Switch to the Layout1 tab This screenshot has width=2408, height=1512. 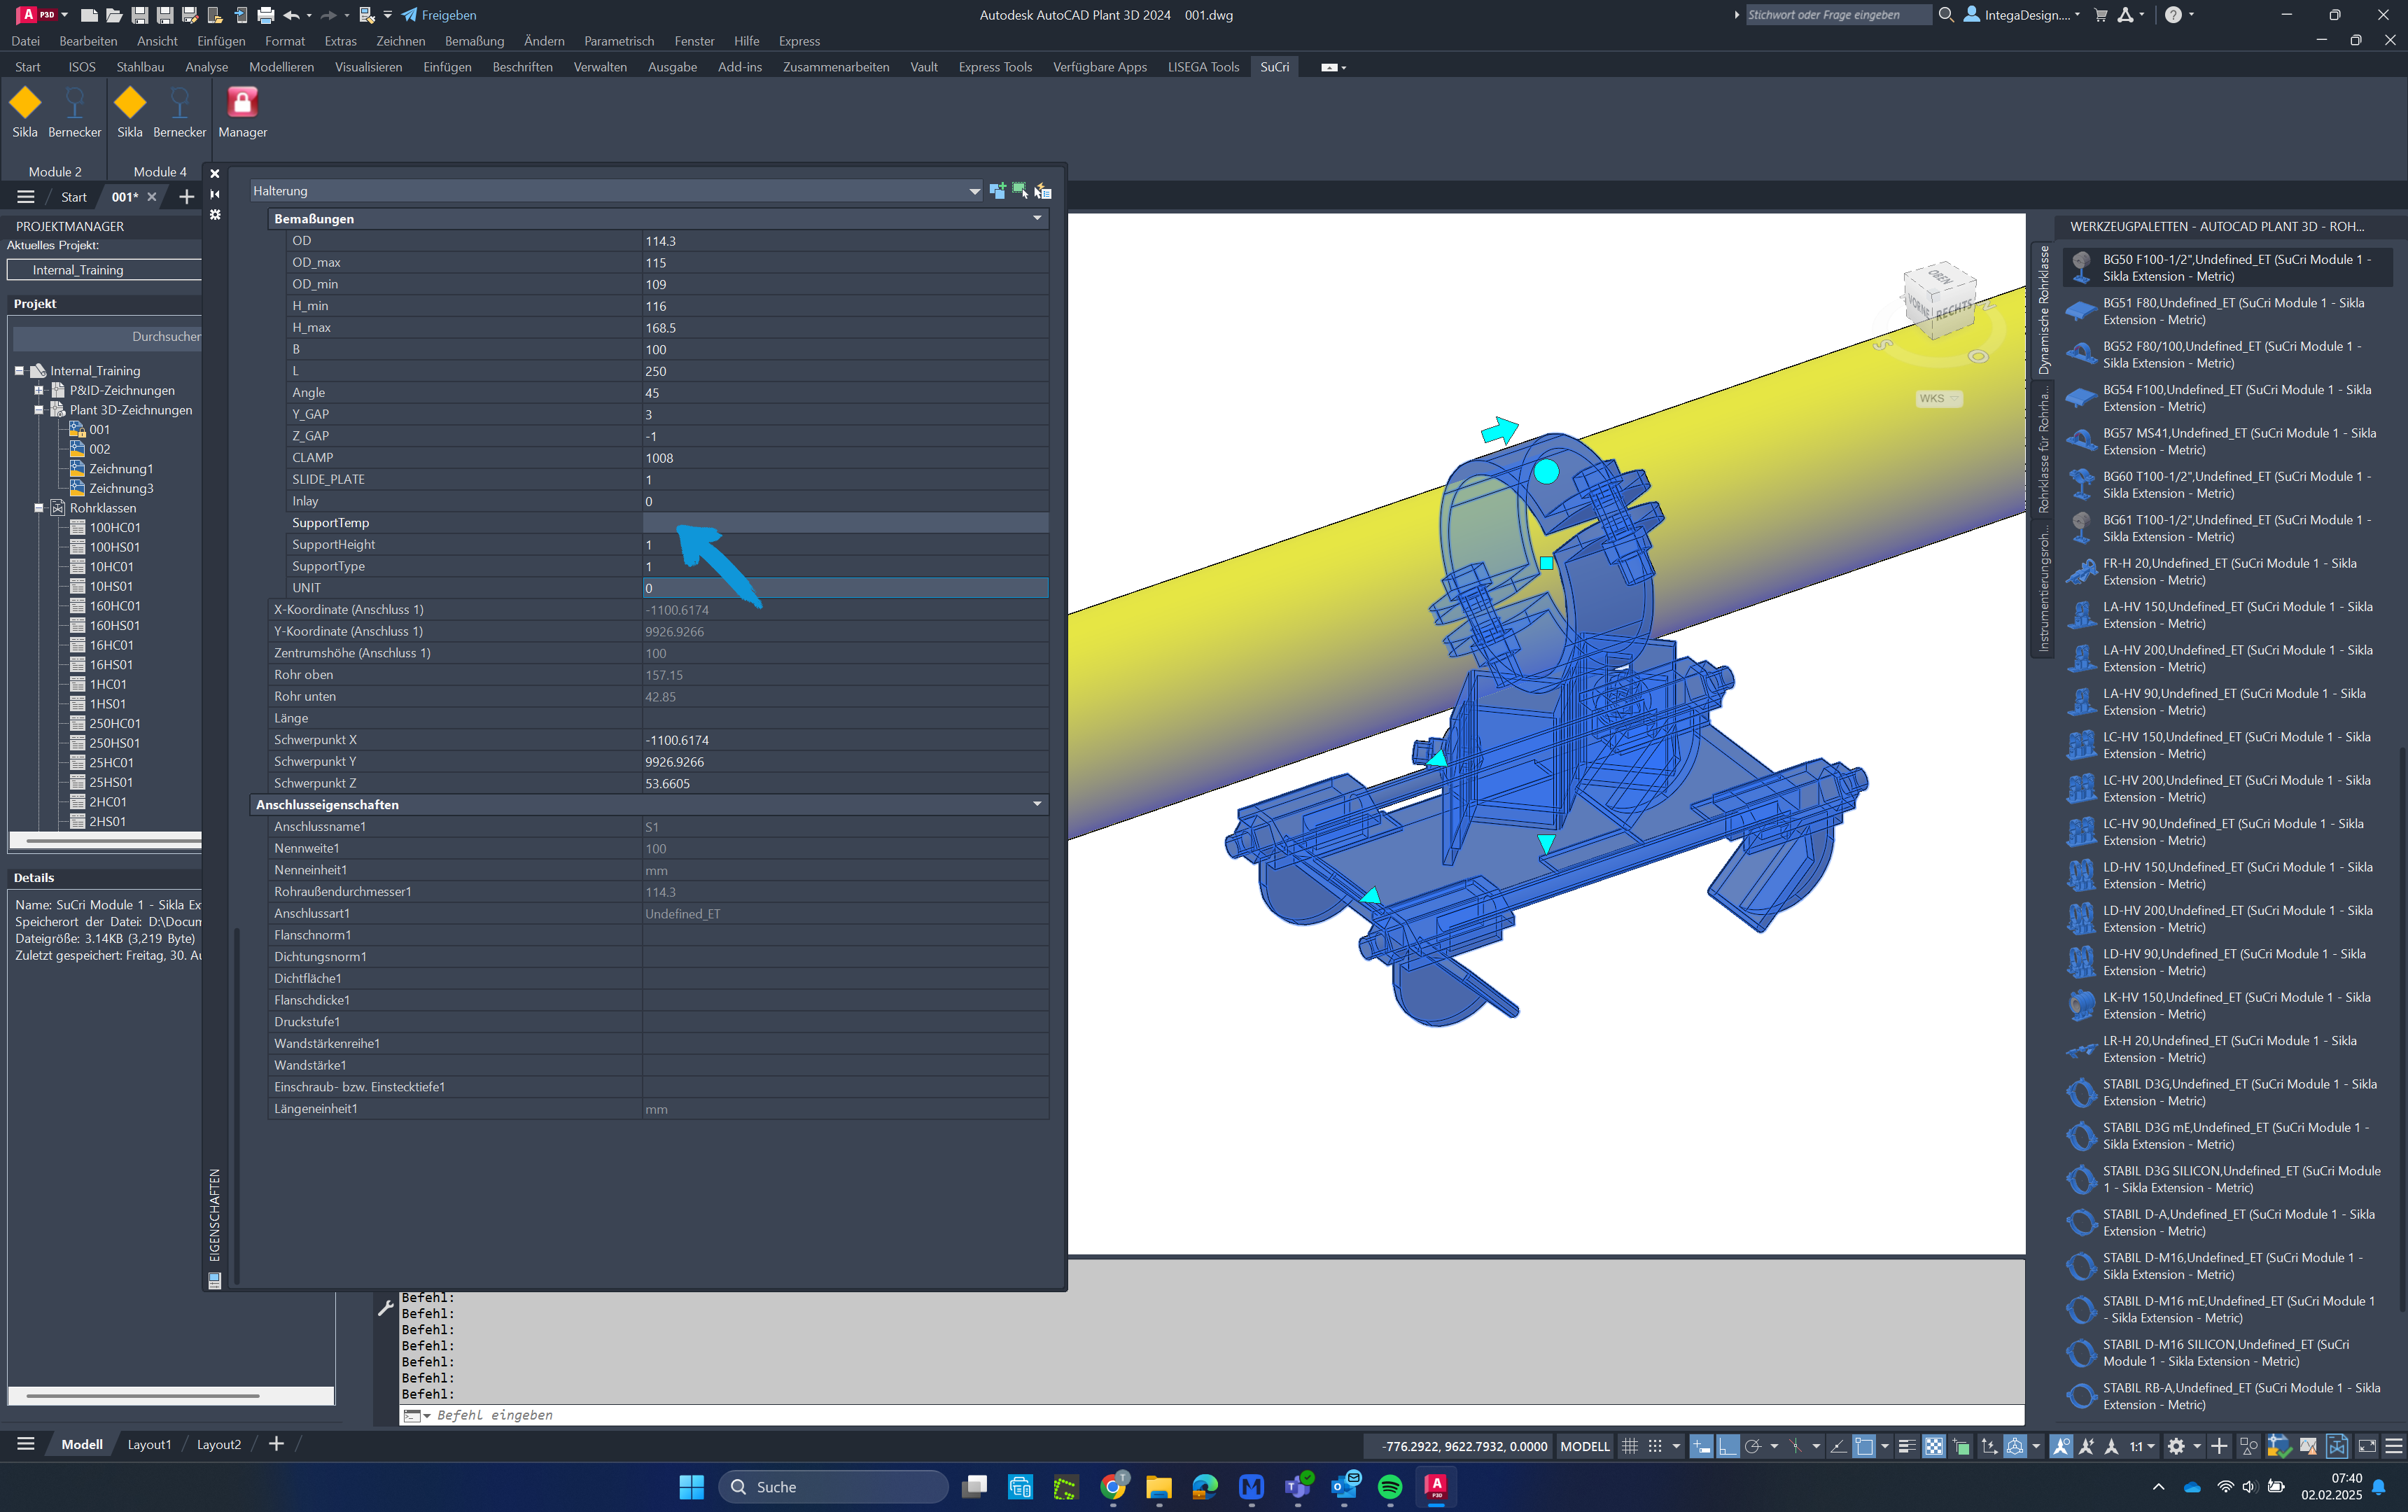[149, 1444]
